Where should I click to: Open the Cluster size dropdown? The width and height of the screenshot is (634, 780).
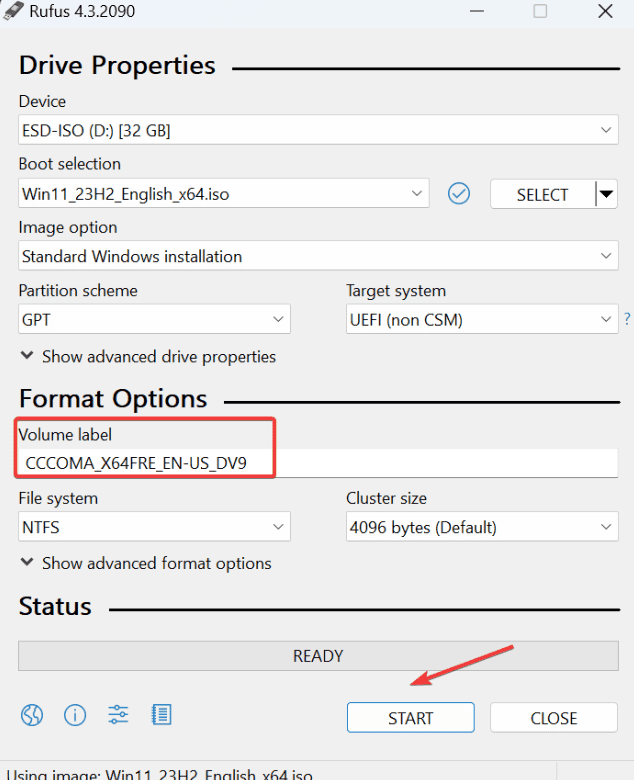pyautogui.click(x=481, y=527)
